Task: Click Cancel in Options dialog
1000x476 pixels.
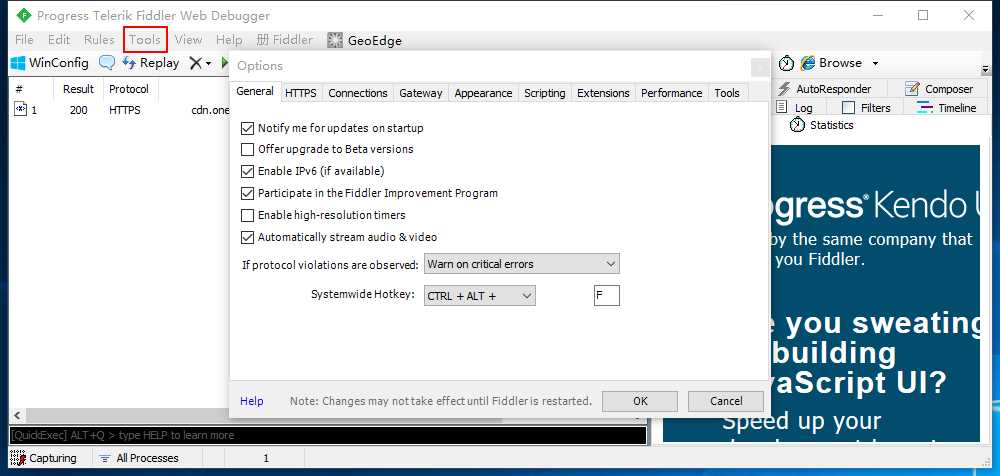Action: click(726, 401)
